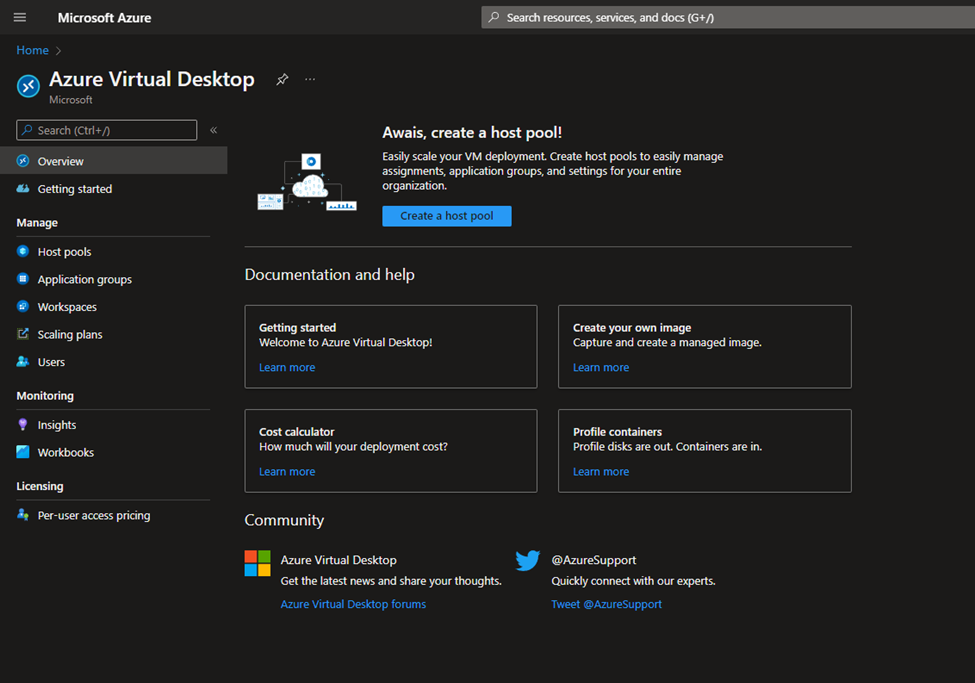This screenshot has width=975, height=683.
Task: Collapse the left sidebar with double chevron
Action: pyautogui.click(x=213, y=130)
